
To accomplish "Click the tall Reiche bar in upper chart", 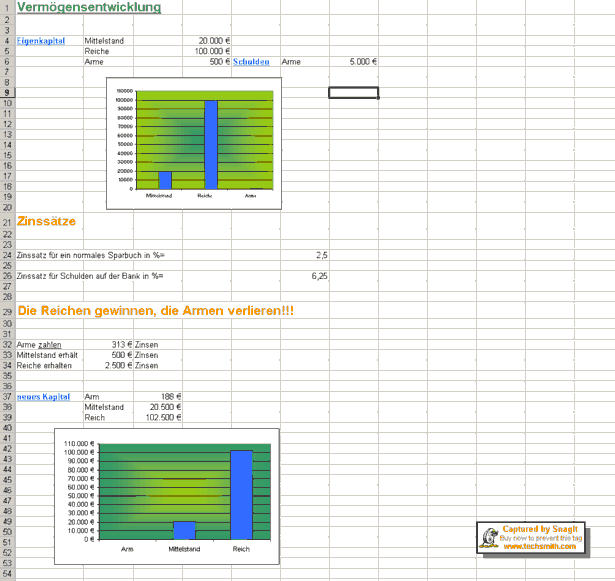I will pos(210,145).
